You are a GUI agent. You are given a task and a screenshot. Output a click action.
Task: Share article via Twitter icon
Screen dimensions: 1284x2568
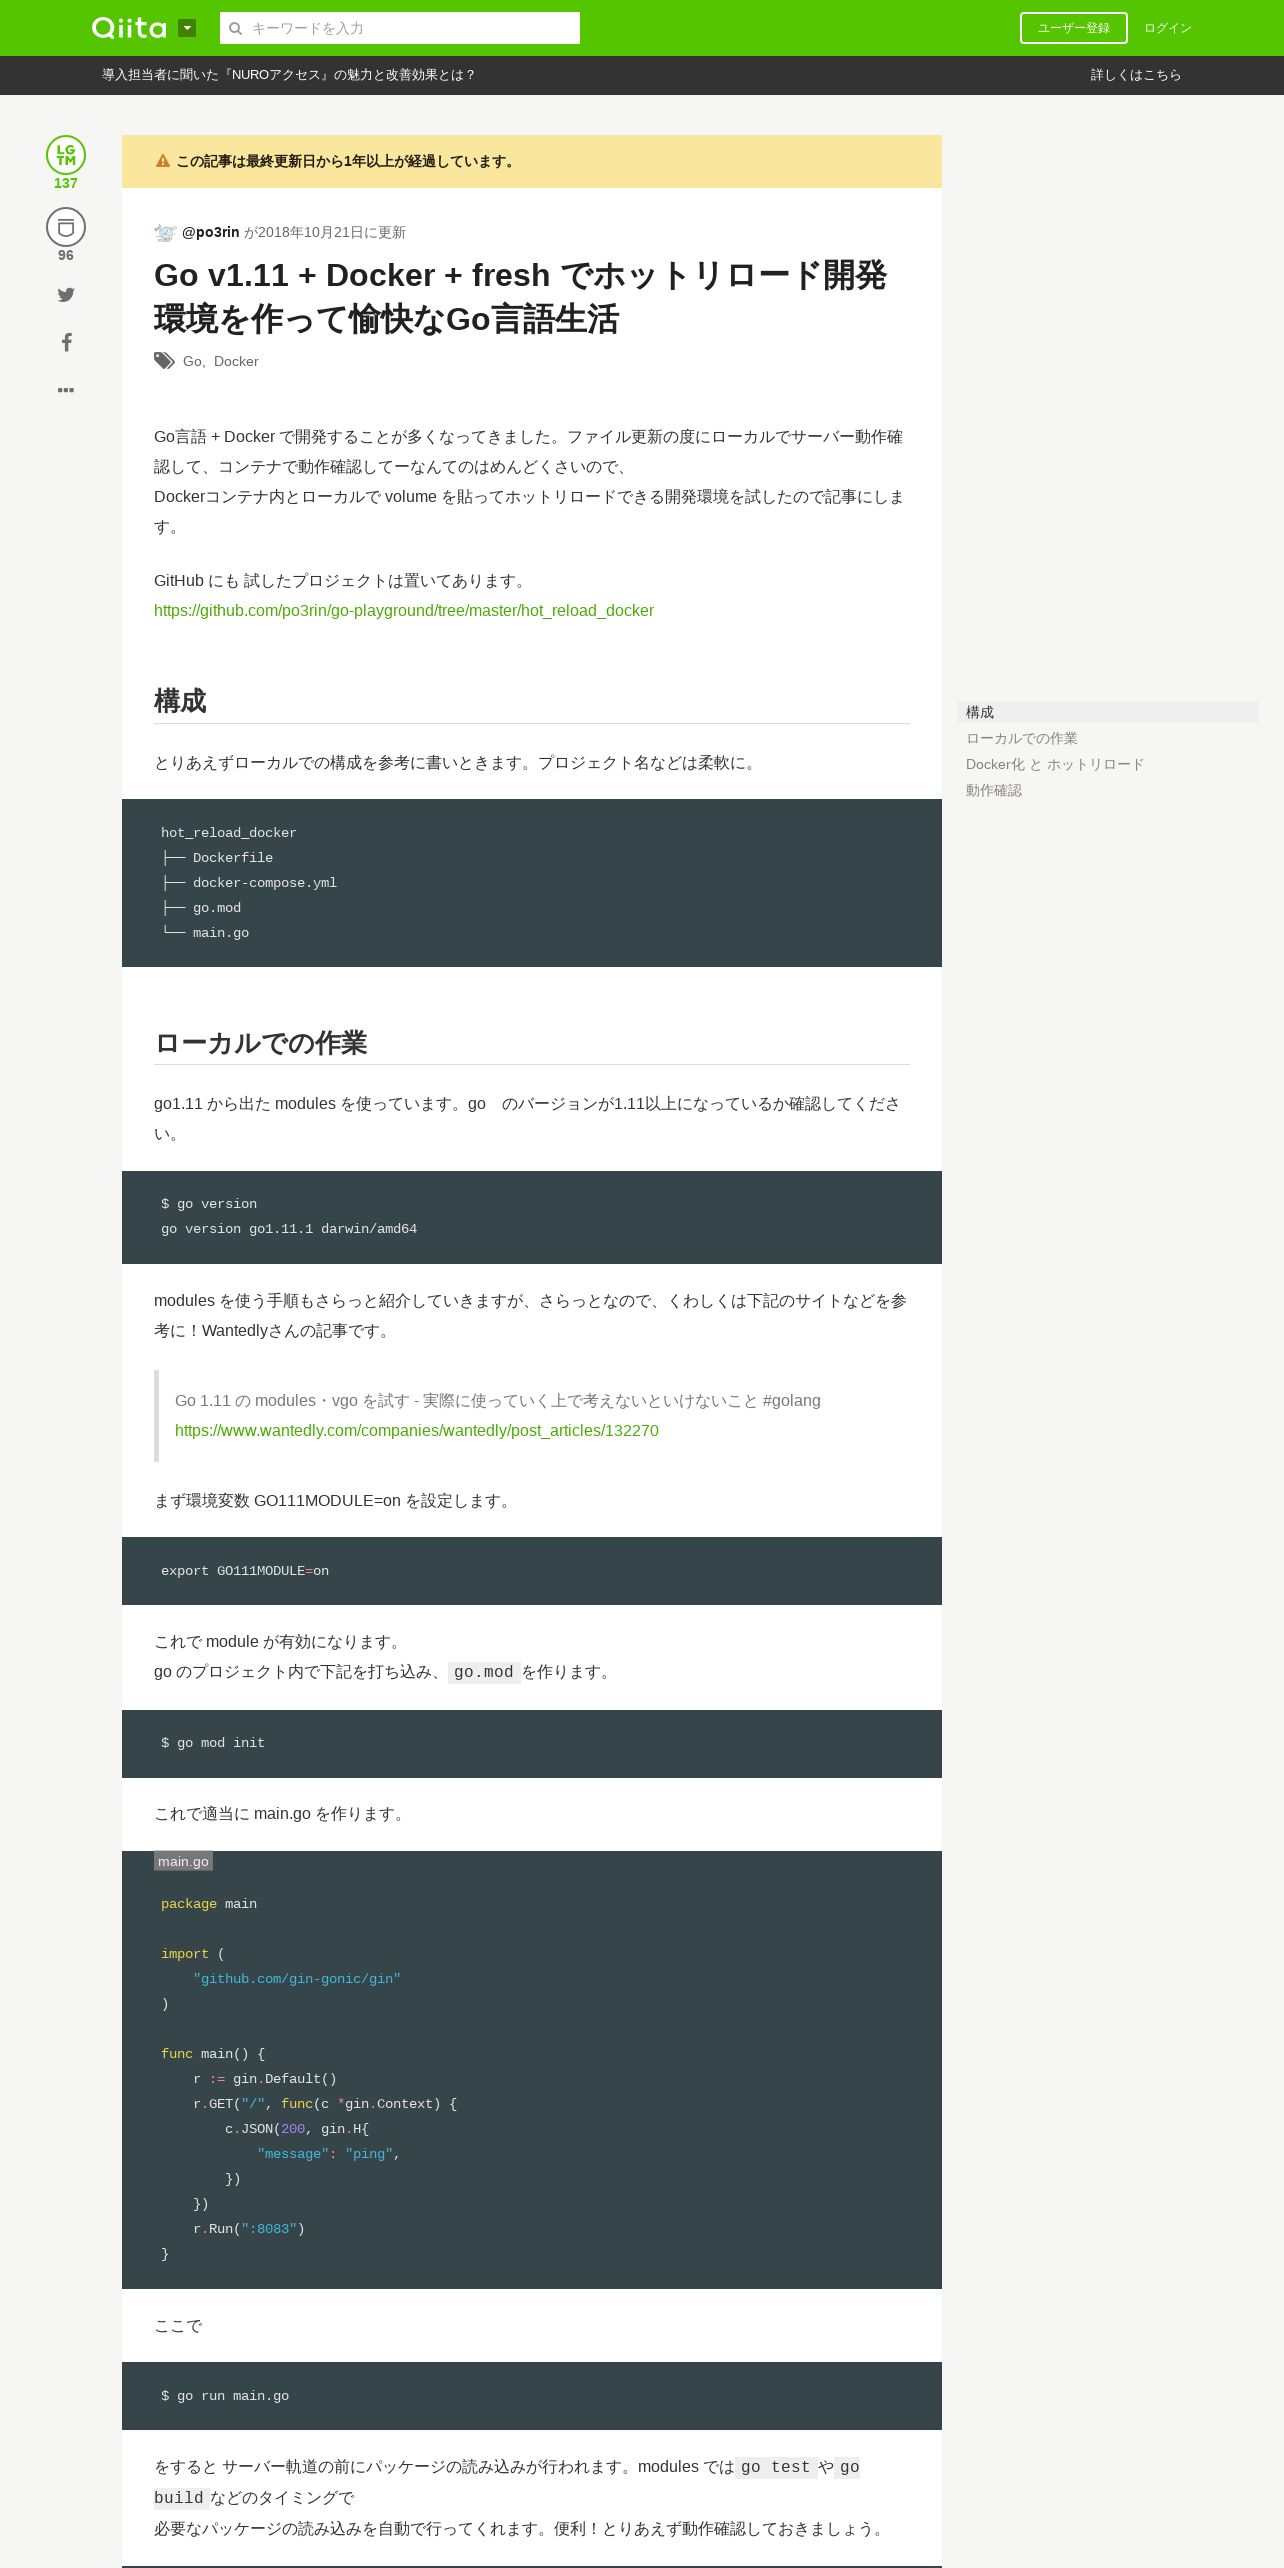(66, 294)
